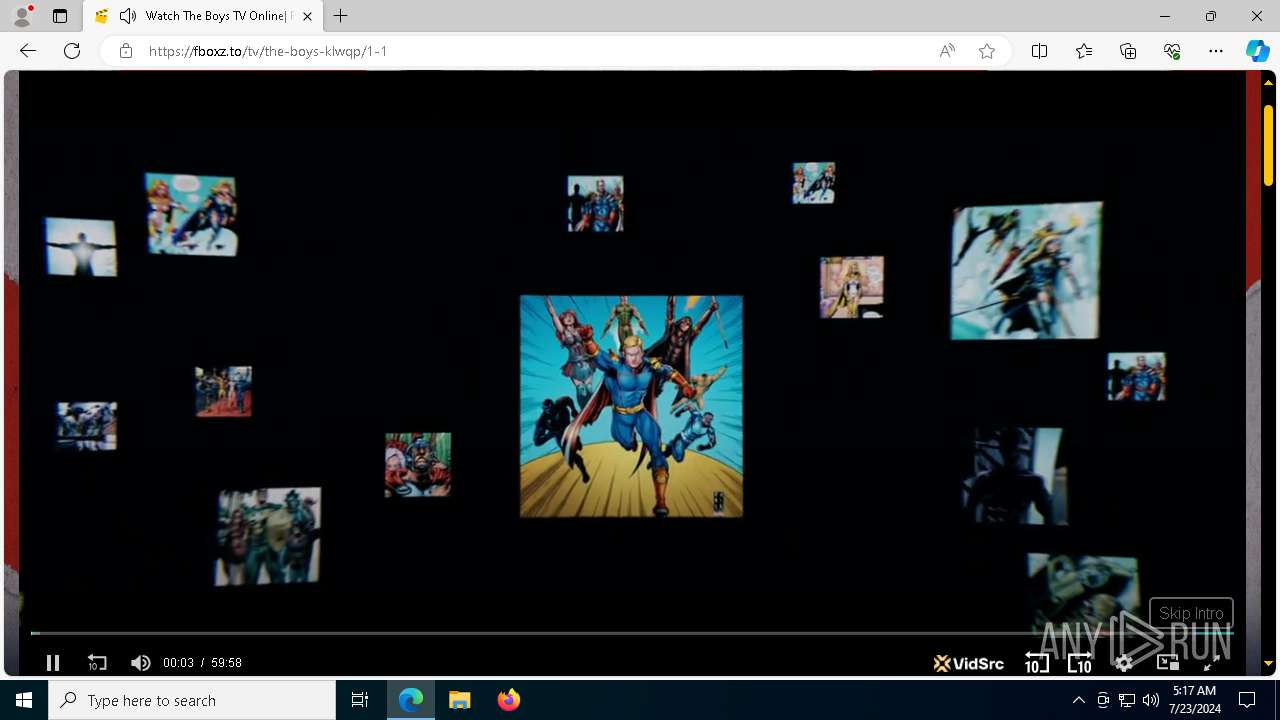Viewport: 1280px width, 720px height.
Task: Click the VidSrc logo link
Action: pyautogui.click(x=968, y=663)
